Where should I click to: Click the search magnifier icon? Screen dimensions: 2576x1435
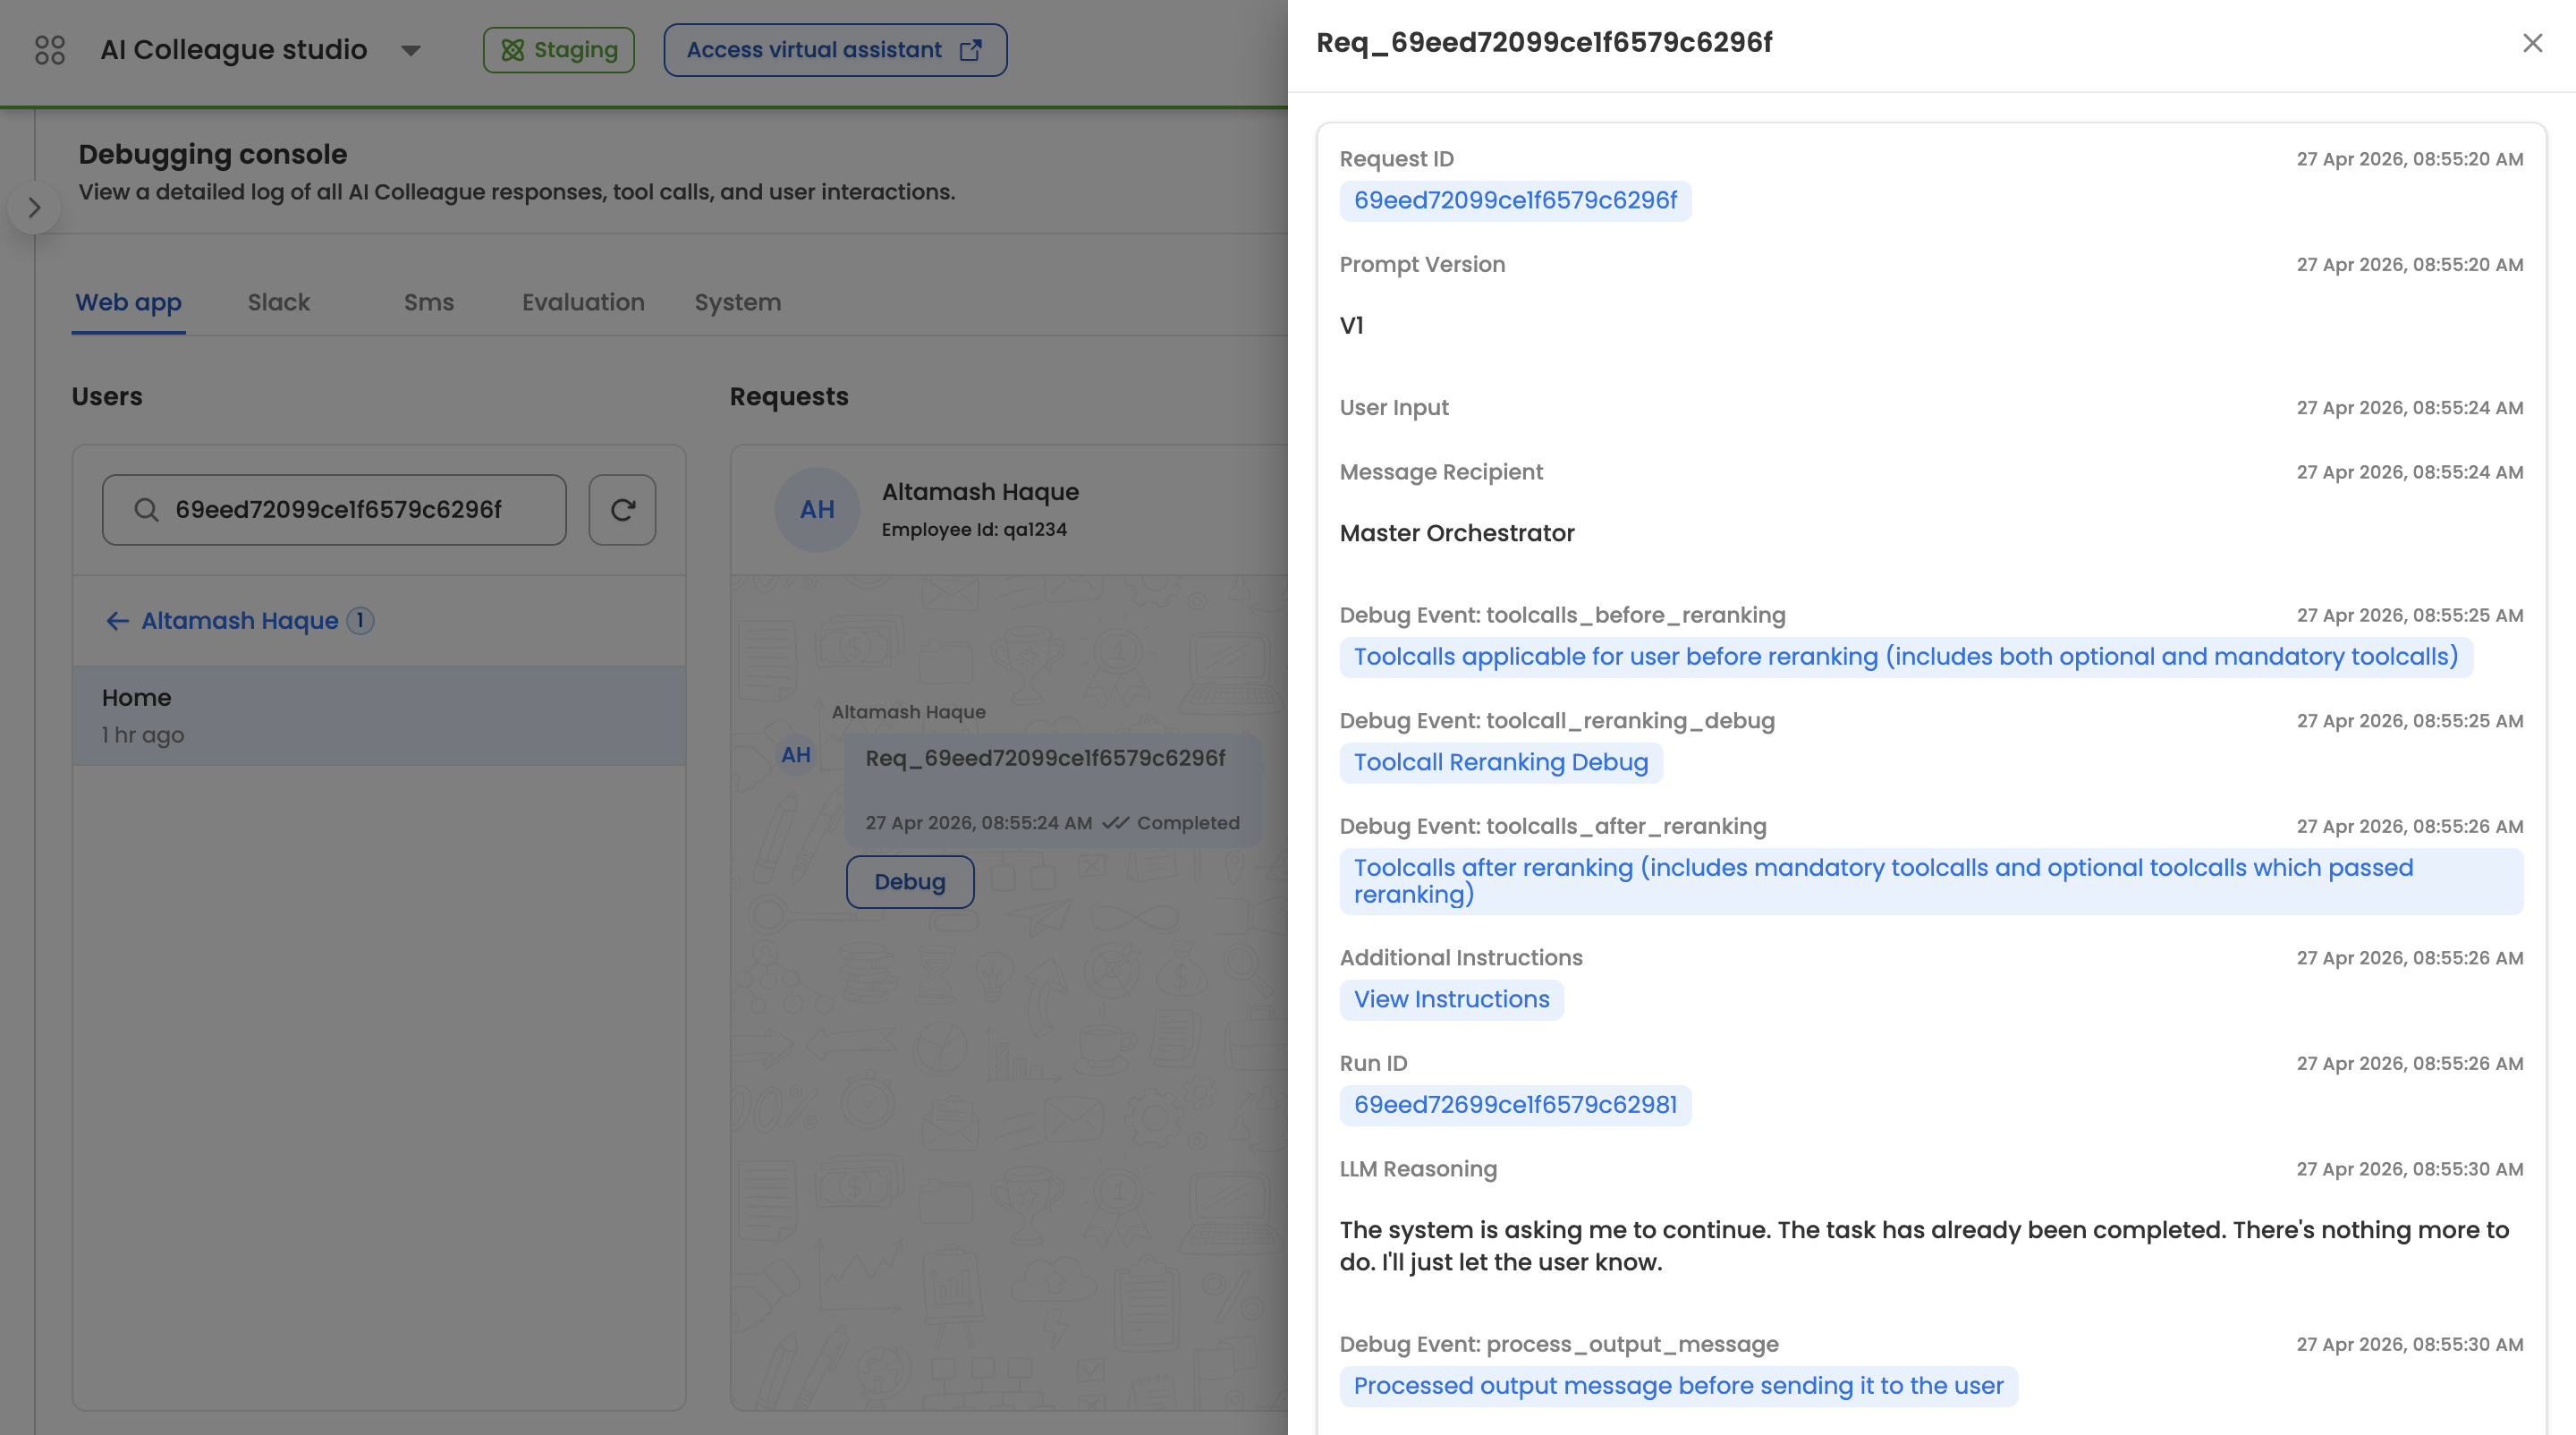coord(146,510)
